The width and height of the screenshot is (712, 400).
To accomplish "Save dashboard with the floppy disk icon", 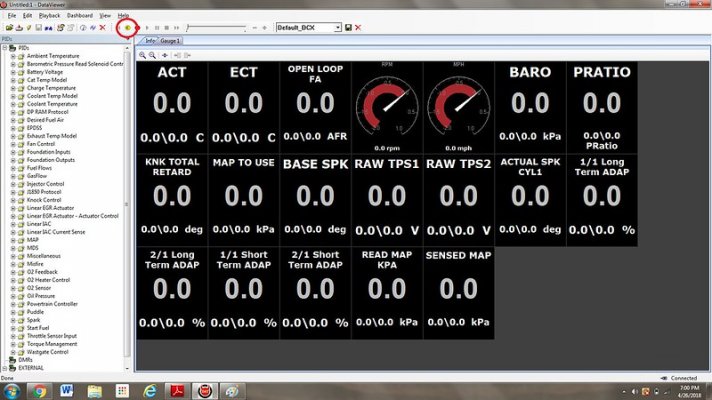I will tap(348, 28).
